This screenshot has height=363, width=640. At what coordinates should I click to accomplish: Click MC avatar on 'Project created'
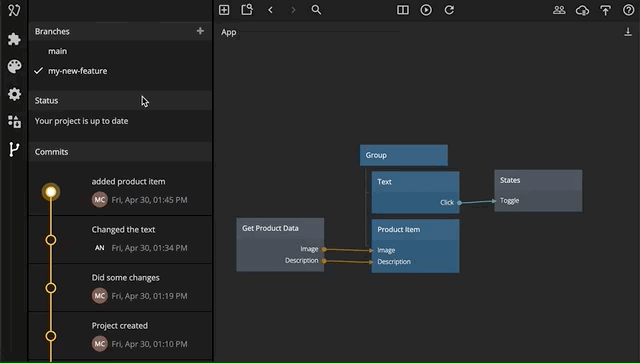click(100, 344)
